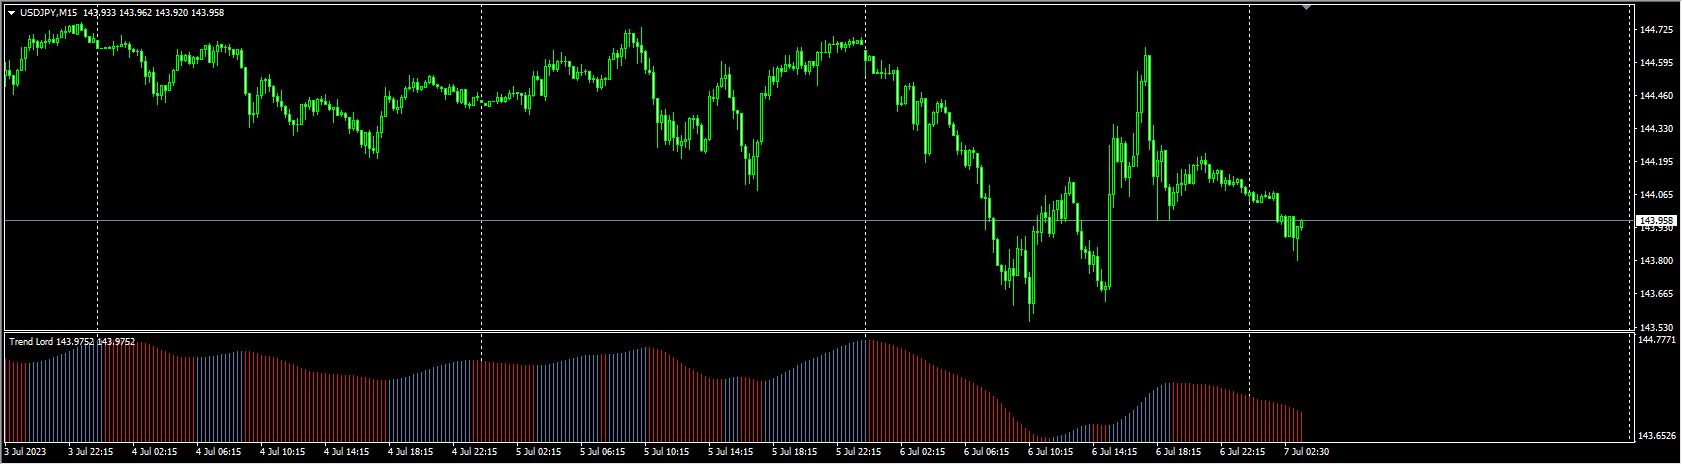The height and width of the screenshot is (465, 1682).
Task: Click the OHLC values 143.933 143.962 143.920 143.958
Action: (x=154, y=13)
